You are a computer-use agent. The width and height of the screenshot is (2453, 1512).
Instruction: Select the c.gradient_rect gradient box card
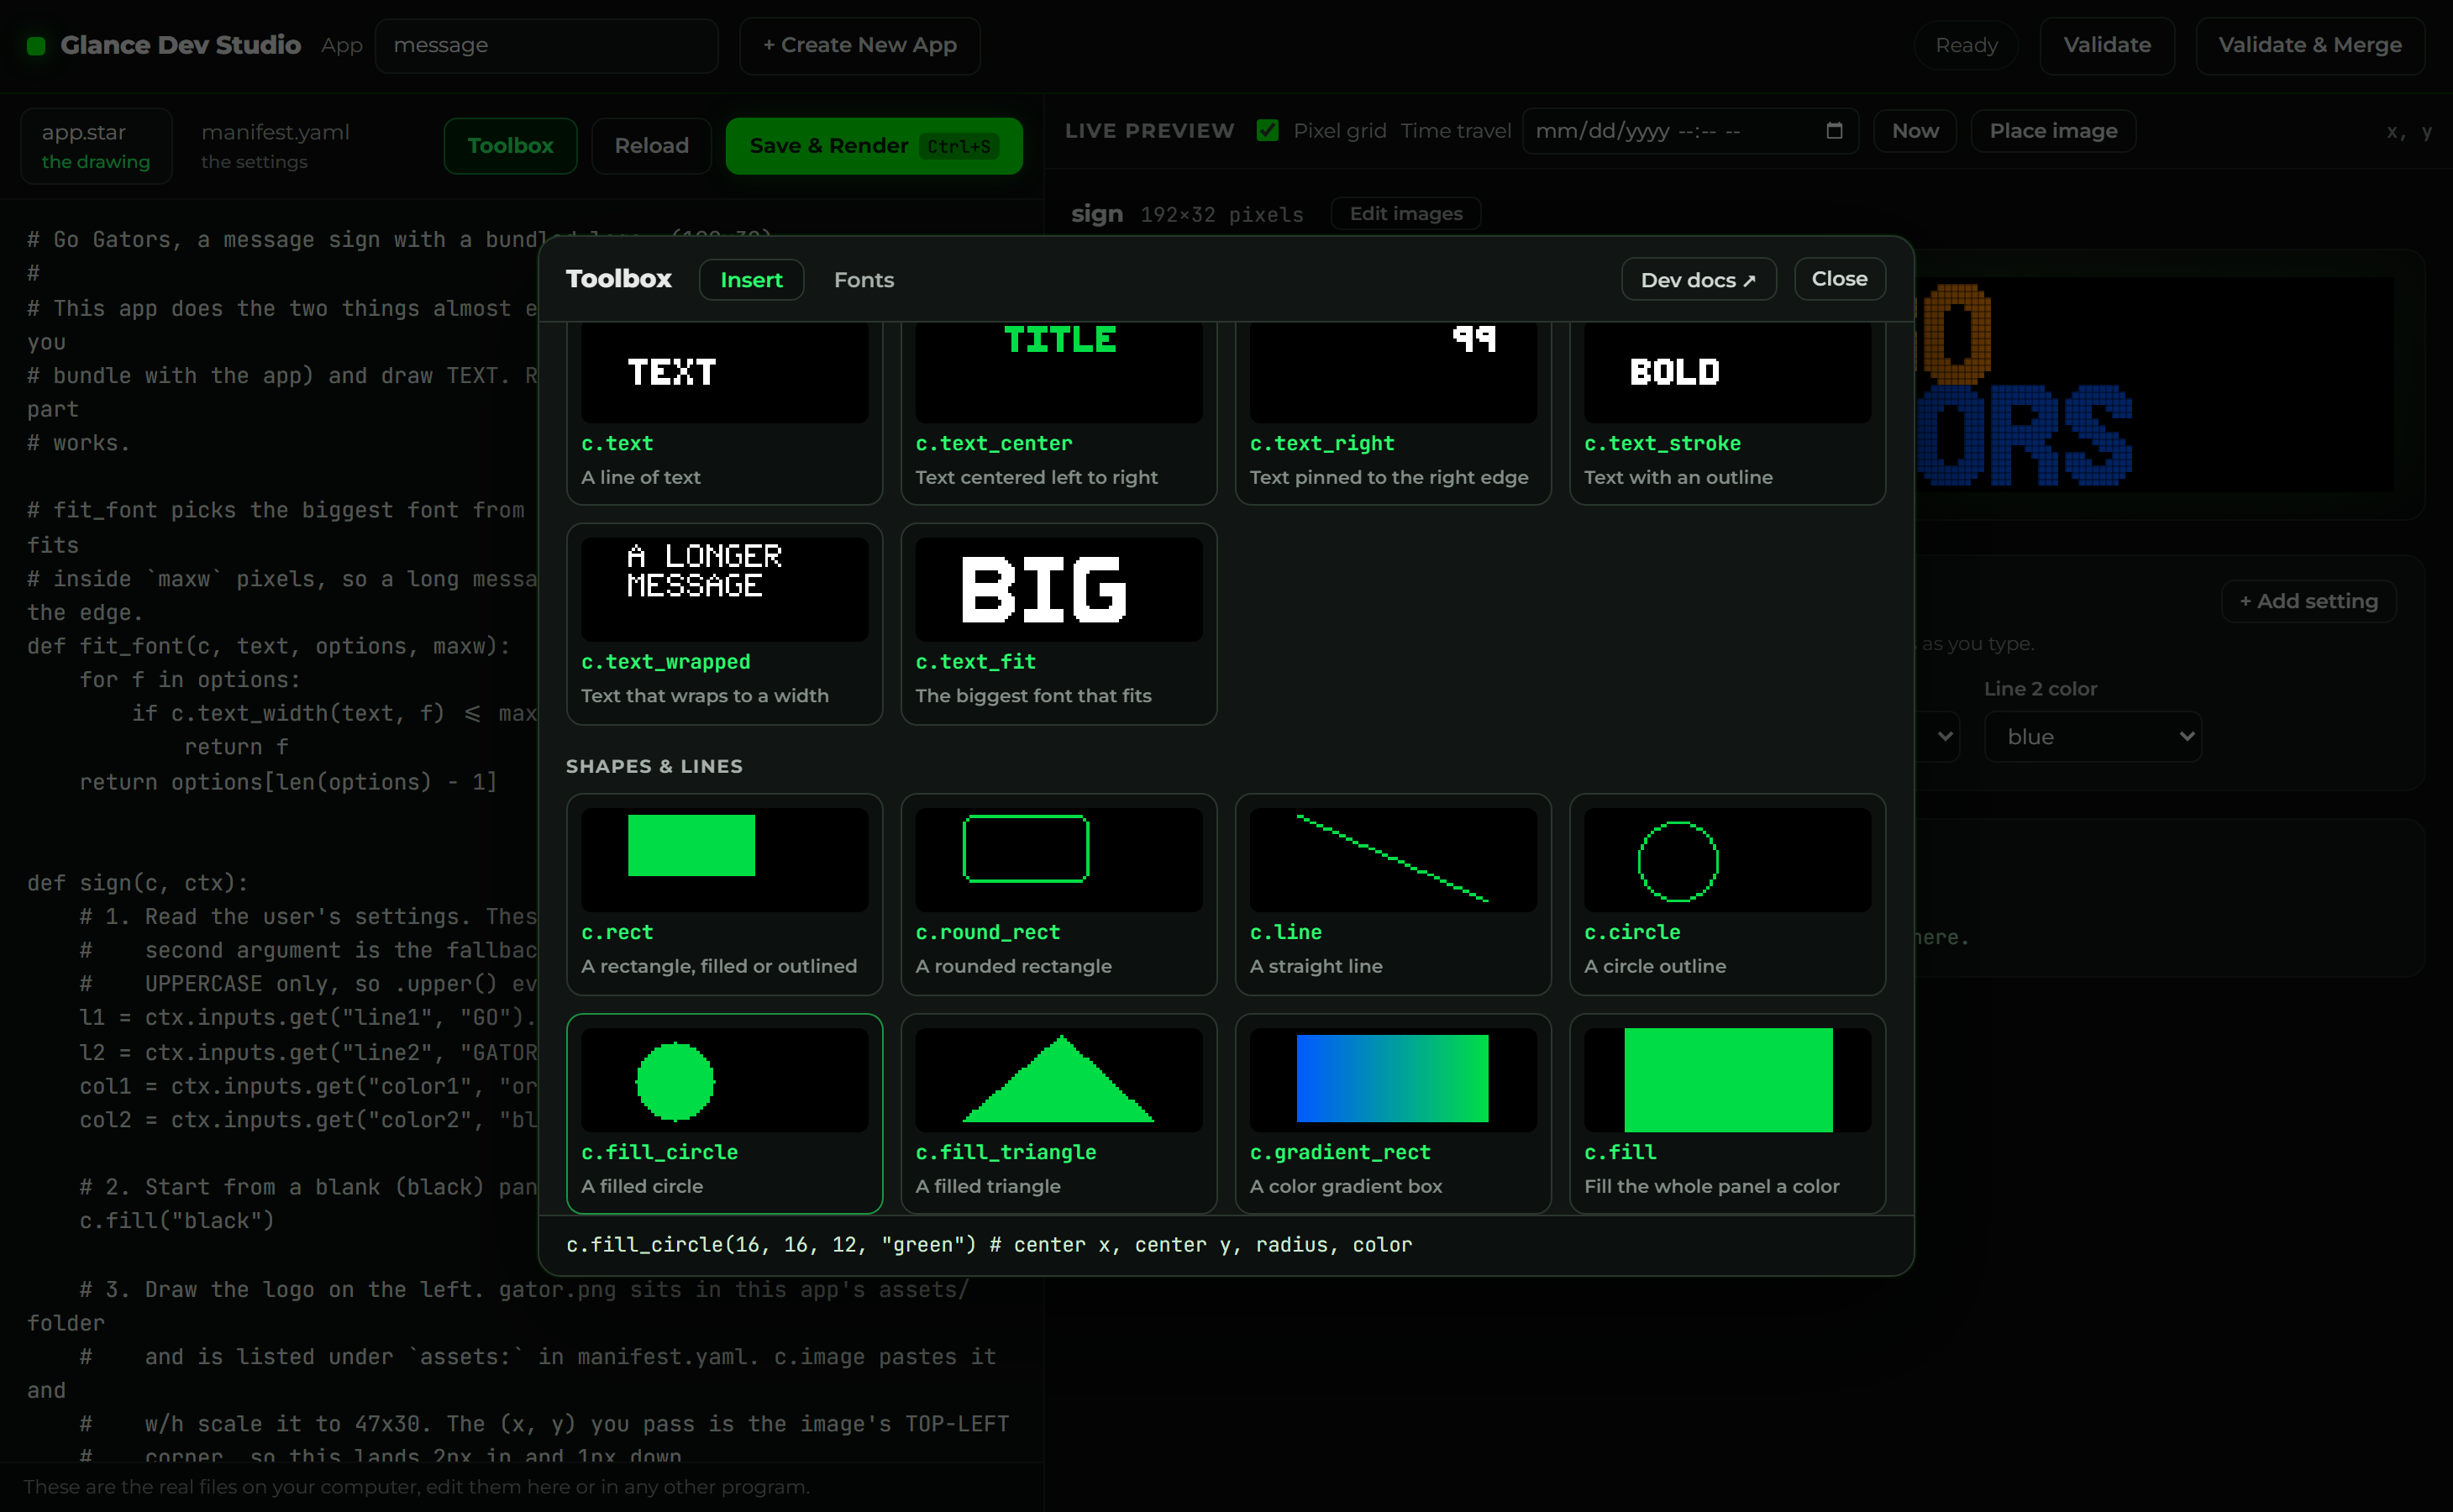[1393, 1114]
